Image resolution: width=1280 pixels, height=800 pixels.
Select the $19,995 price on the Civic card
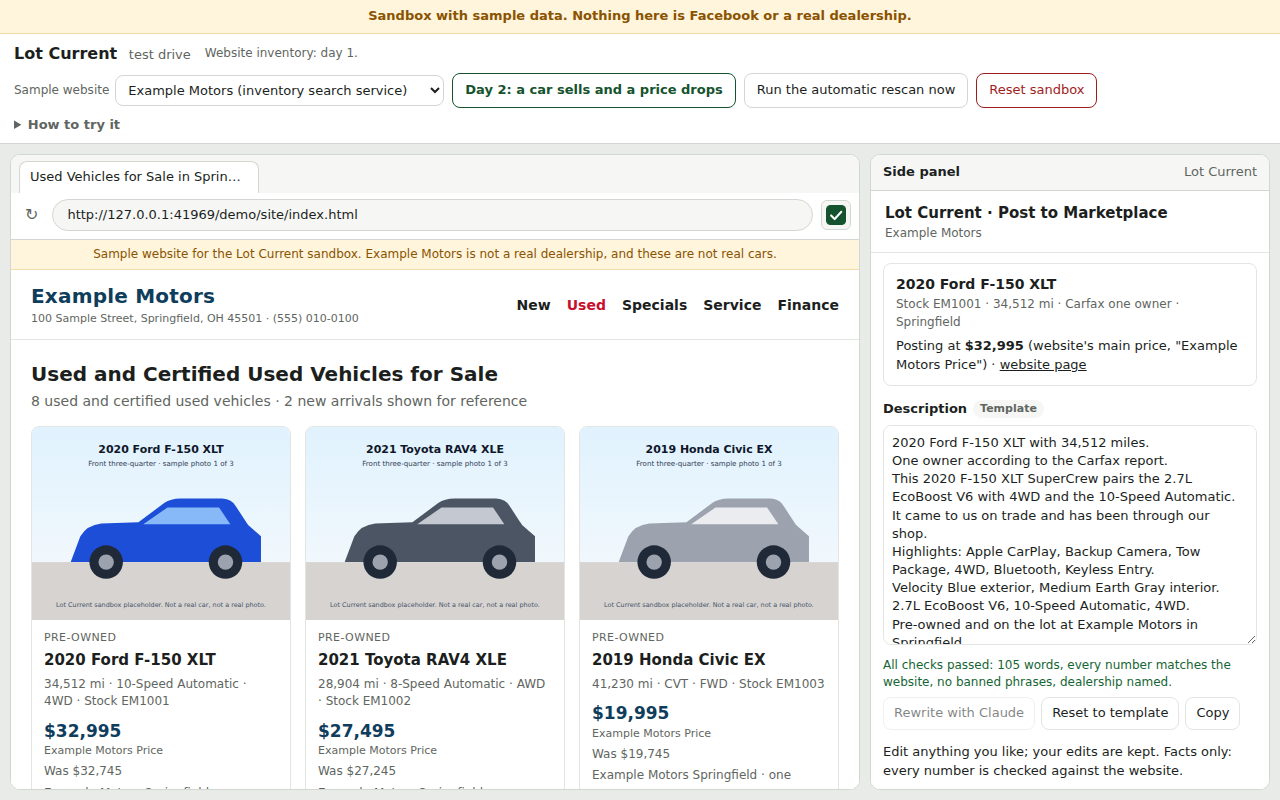coord(631,713)
